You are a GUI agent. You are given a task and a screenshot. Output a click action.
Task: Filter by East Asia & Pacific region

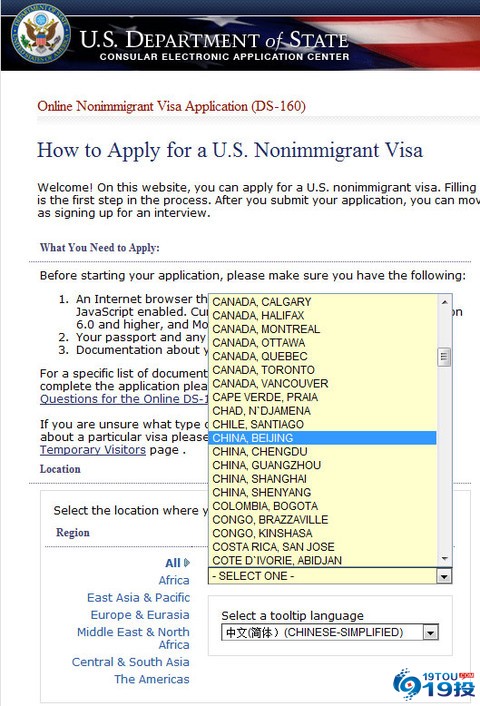pos(138,597)
